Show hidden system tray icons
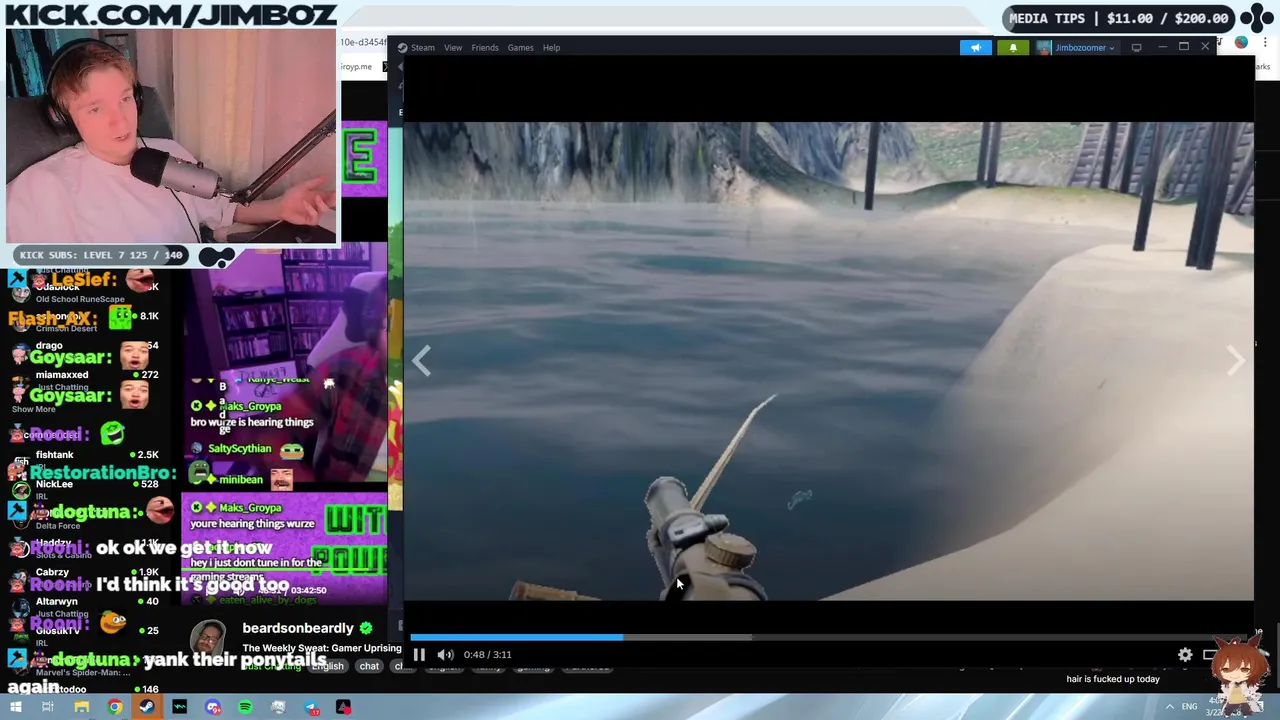The width and height of the screenshot is (1280, 720). tap(1169, 707)
